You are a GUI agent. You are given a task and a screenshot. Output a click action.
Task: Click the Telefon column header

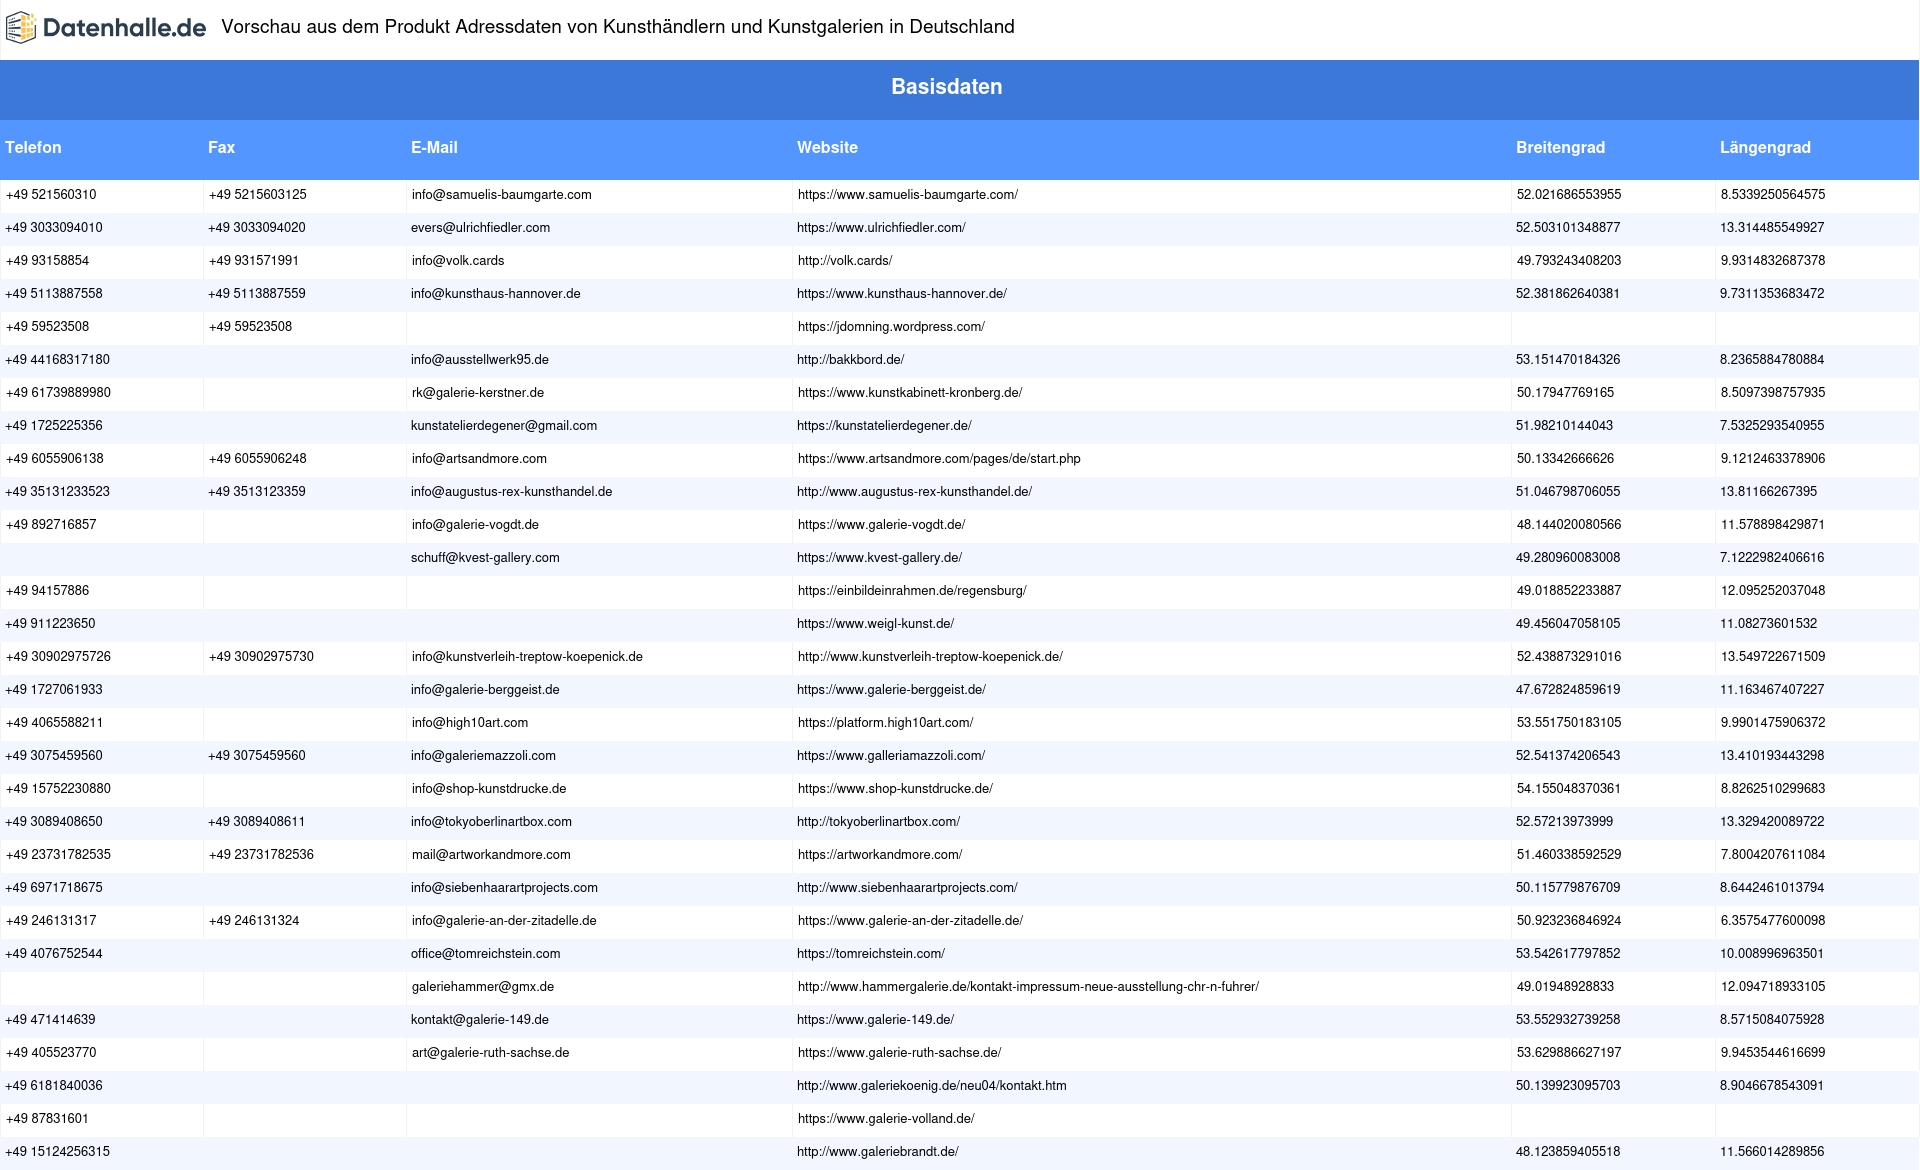click(x=33, y=147)
